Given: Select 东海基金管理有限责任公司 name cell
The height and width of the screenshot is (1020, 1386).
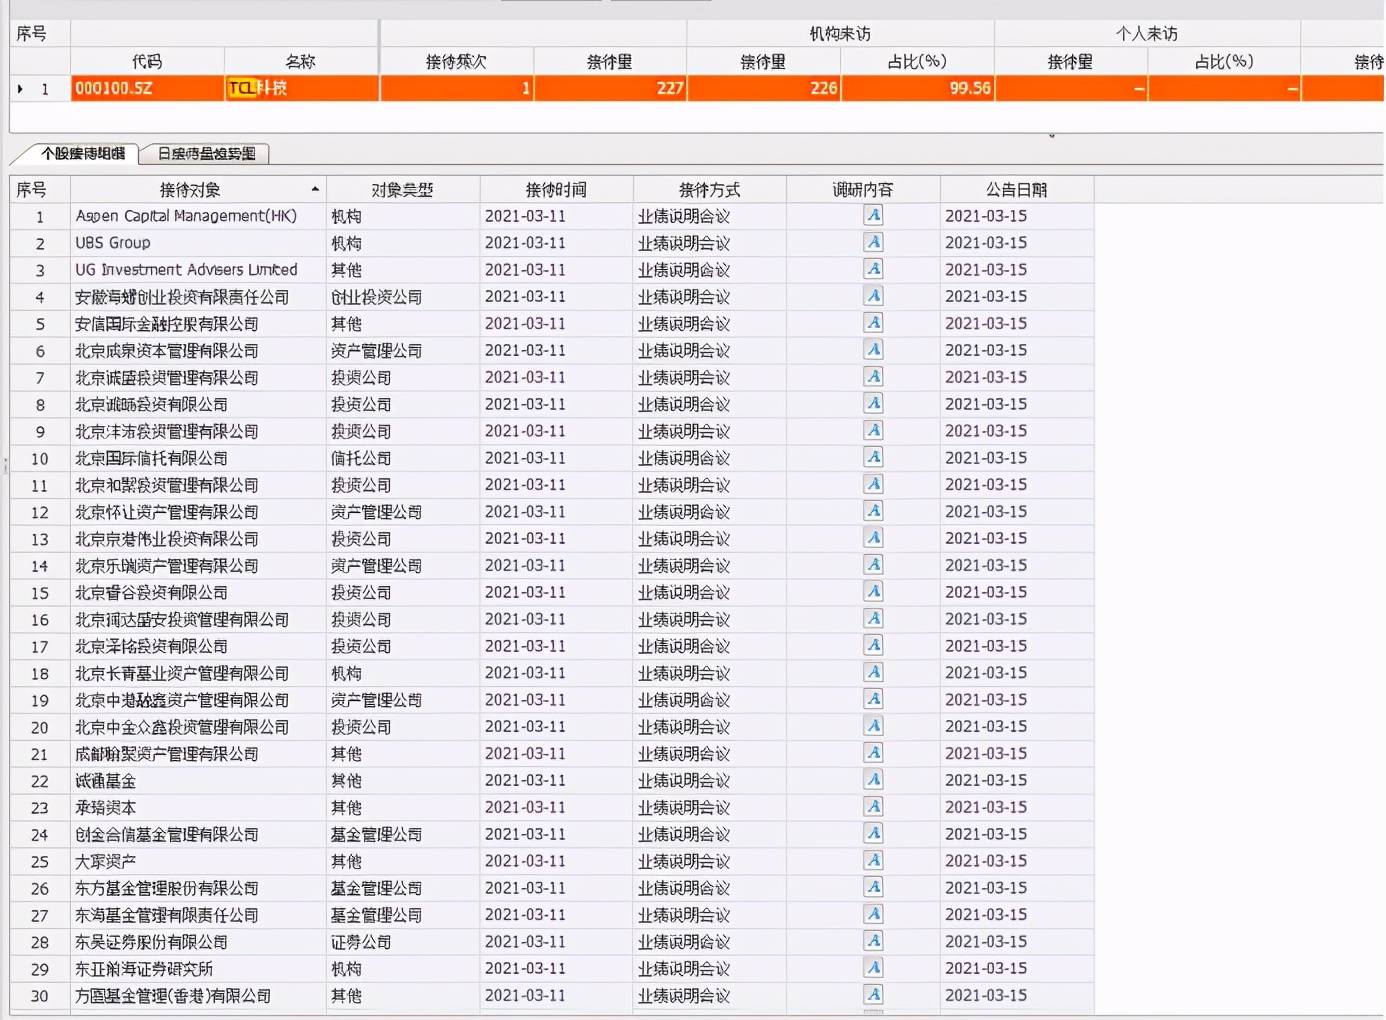Looking at the screenshot, I should click(198, 914).
